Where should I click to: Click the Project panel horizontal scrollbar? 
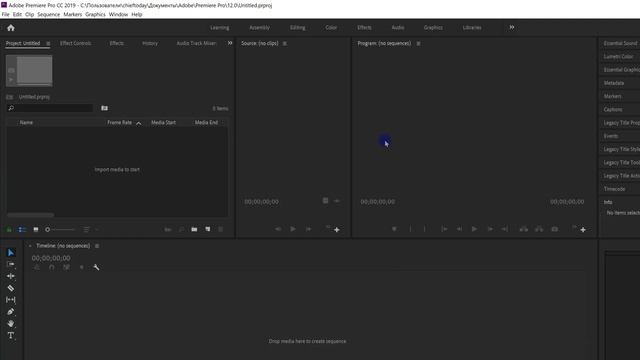[x=31, y=215]
